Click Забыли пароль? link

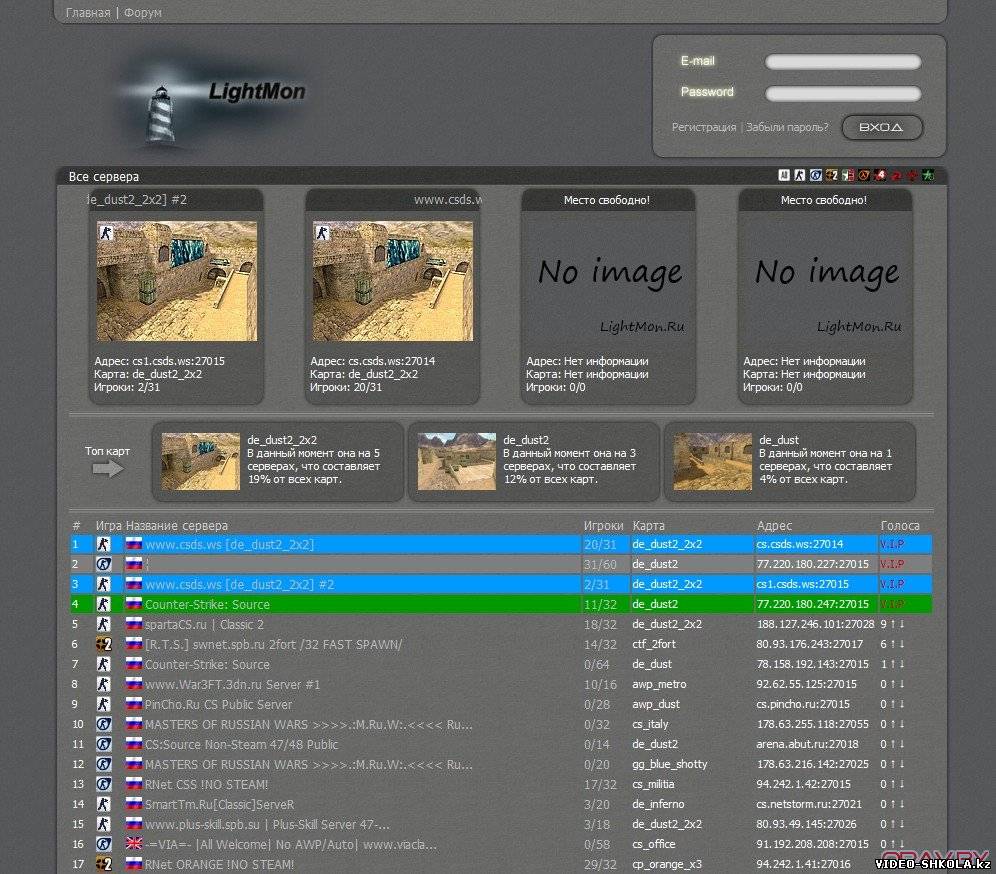coord(787,127)
